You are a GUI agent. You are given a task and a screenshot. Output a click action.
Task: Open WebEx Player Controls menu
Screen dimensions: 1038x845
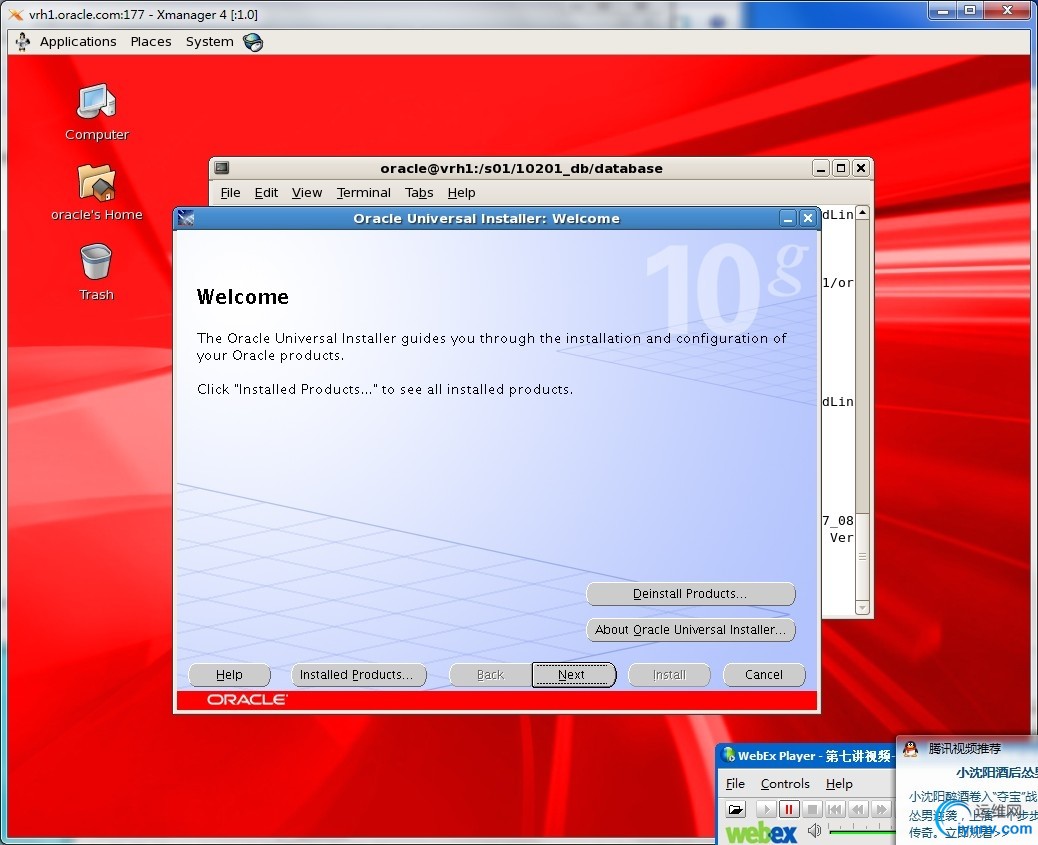785,783
